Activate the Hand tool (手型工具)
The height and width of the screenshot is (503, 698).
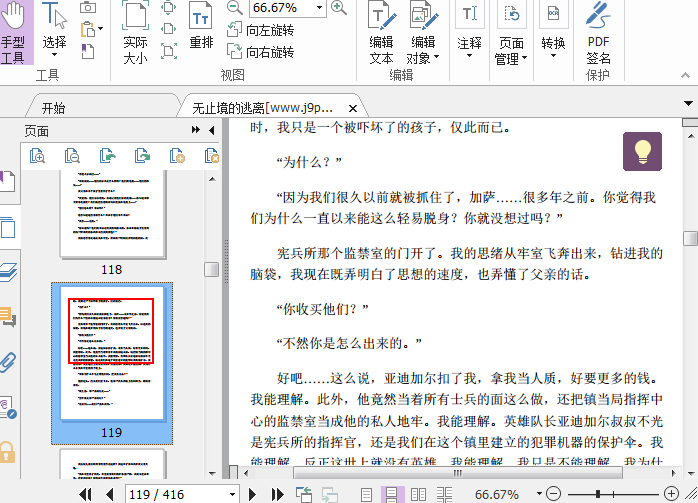tap(15, 32)
